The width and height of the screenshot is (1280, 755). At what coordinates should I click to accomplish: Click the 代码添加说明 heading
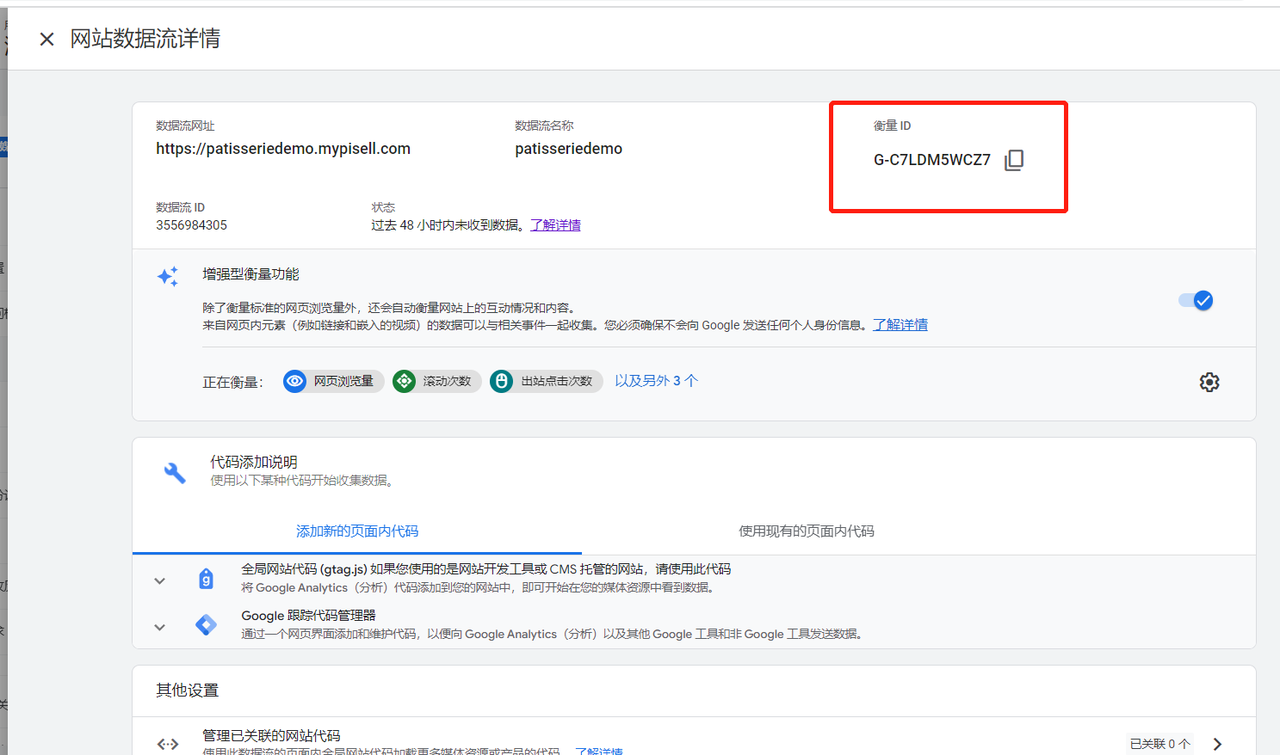coord(253,462)
